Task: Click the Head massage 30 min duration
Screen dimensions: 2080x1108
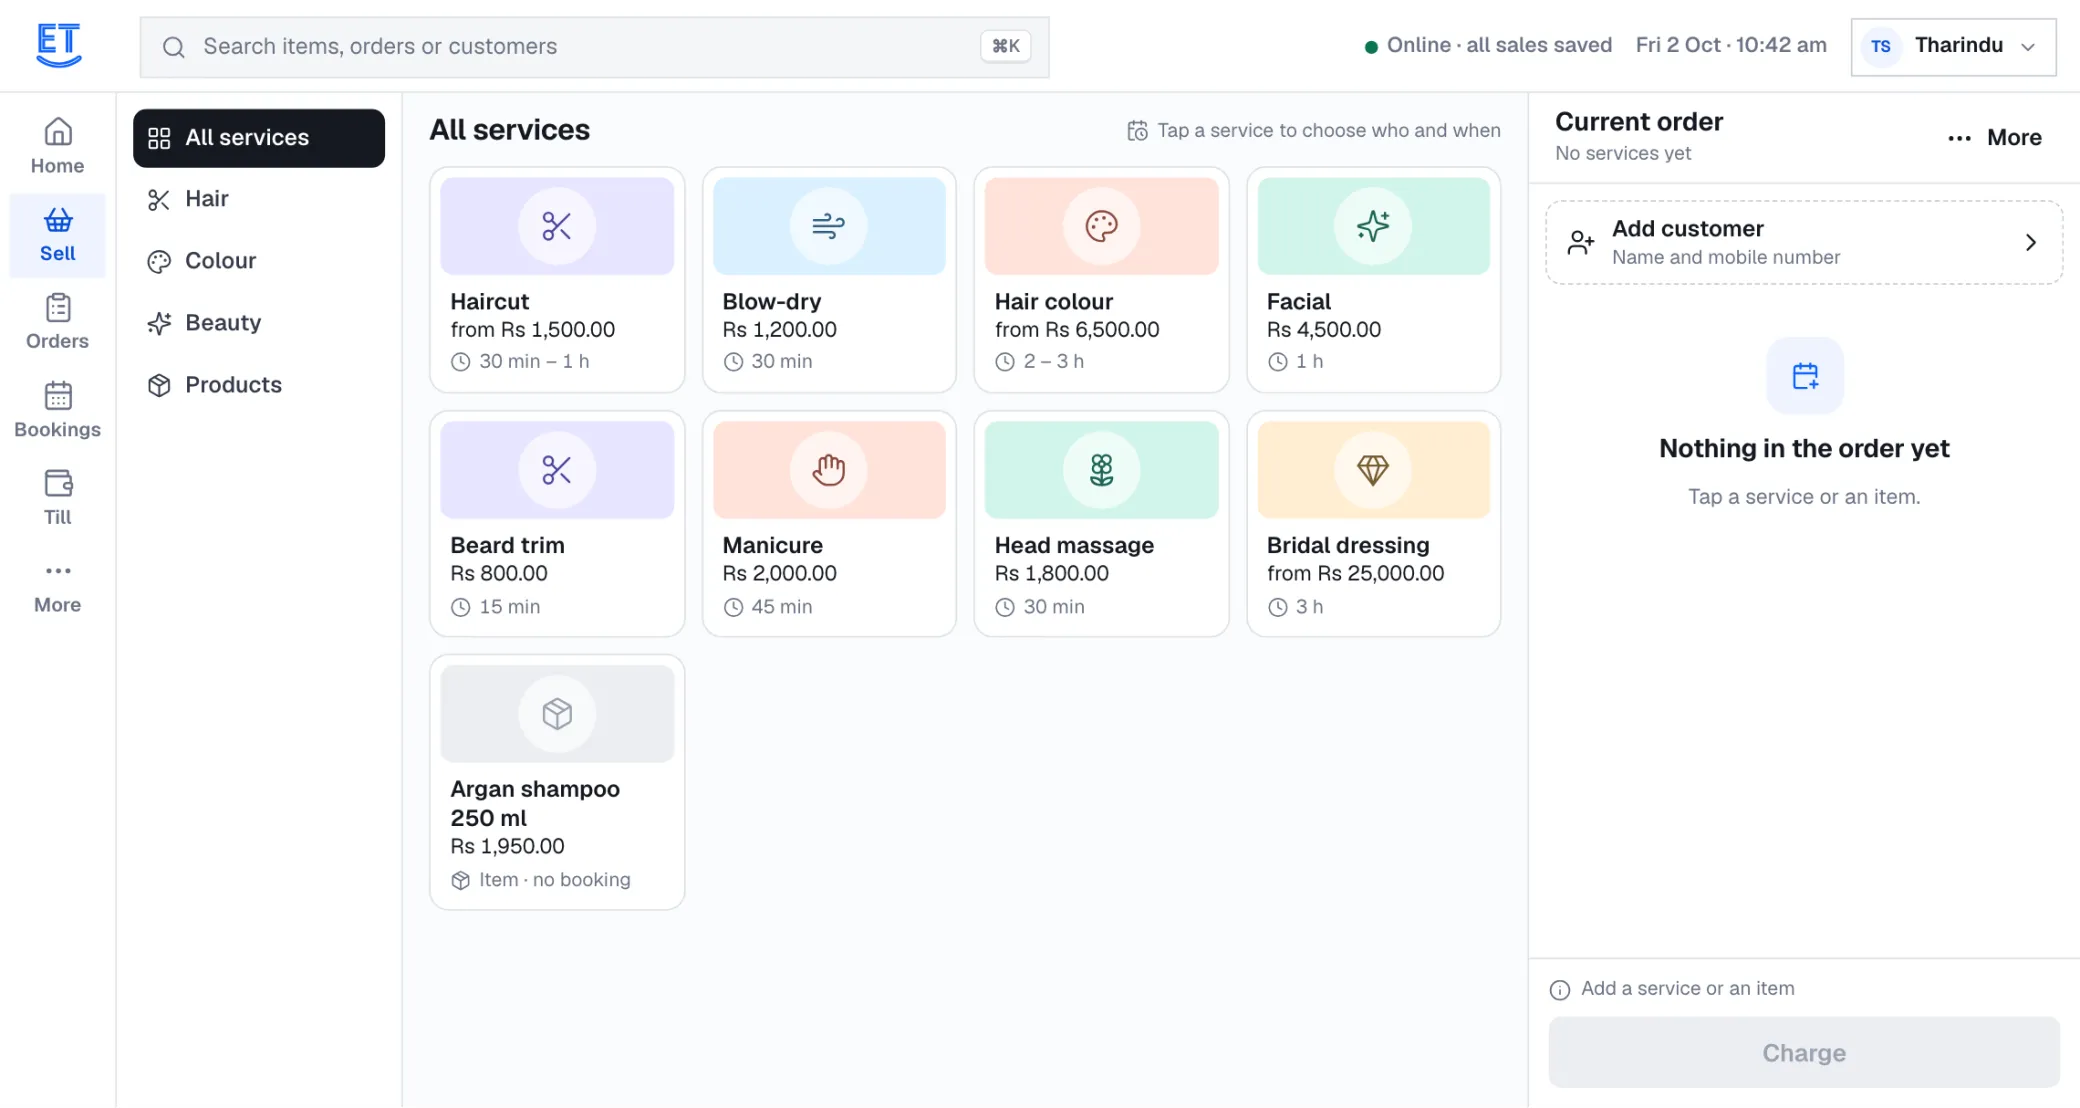Action: pos(1040,607)
